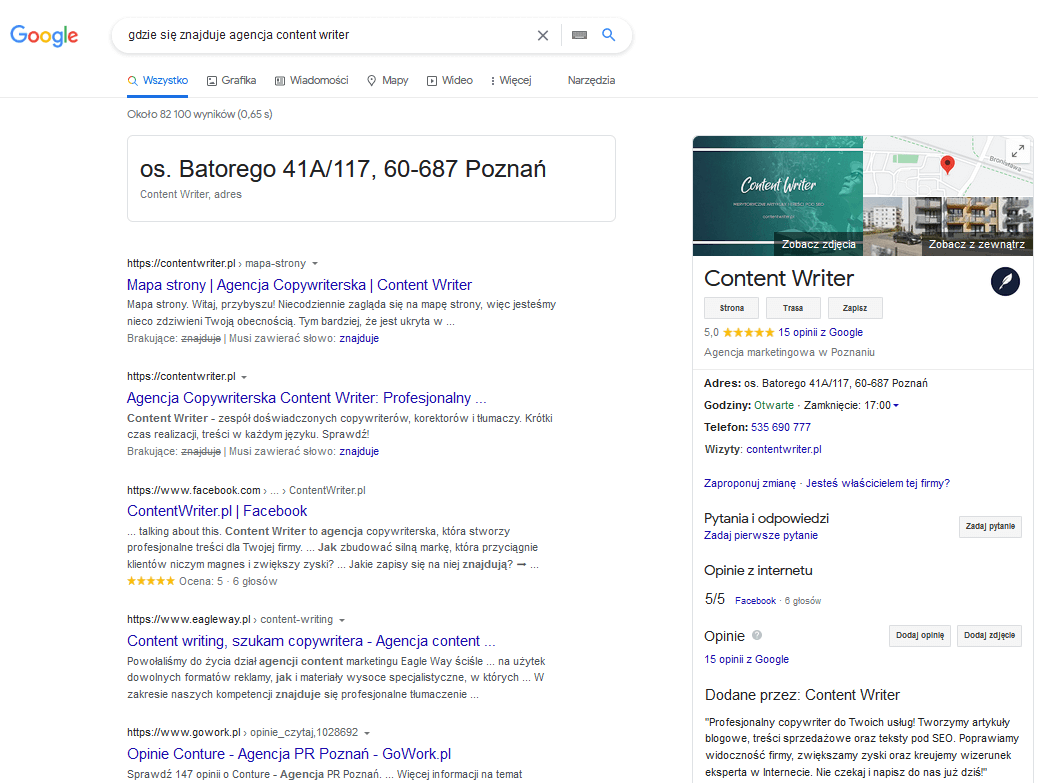This screenshot has width=1038, height=783.
Task: Open Narzędzia search tools
Action: [x=591, y=80]
